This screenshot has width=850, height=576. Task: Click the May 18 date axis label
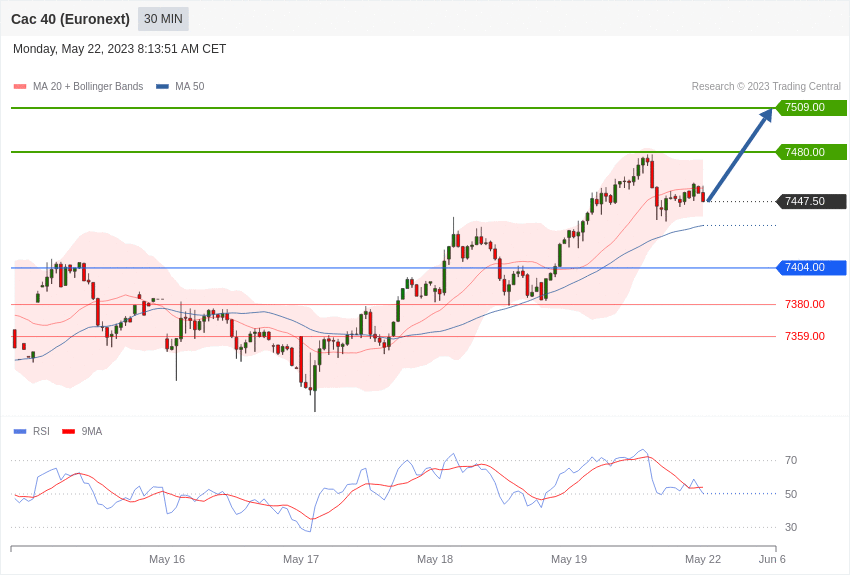click(x=435, y=559)
